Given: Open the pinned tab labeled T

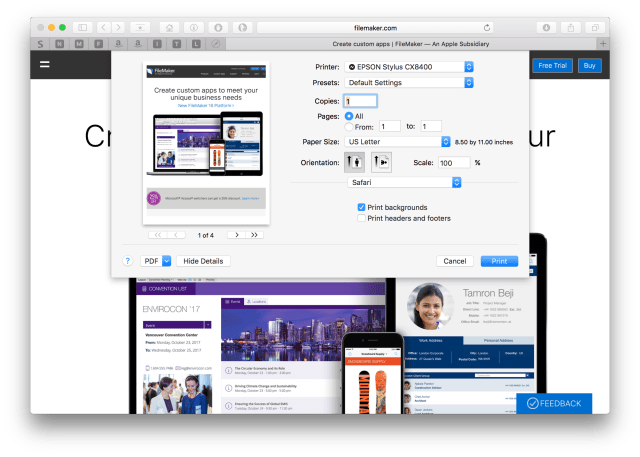Looking at the screenshot, I should [x=177, y=44].
